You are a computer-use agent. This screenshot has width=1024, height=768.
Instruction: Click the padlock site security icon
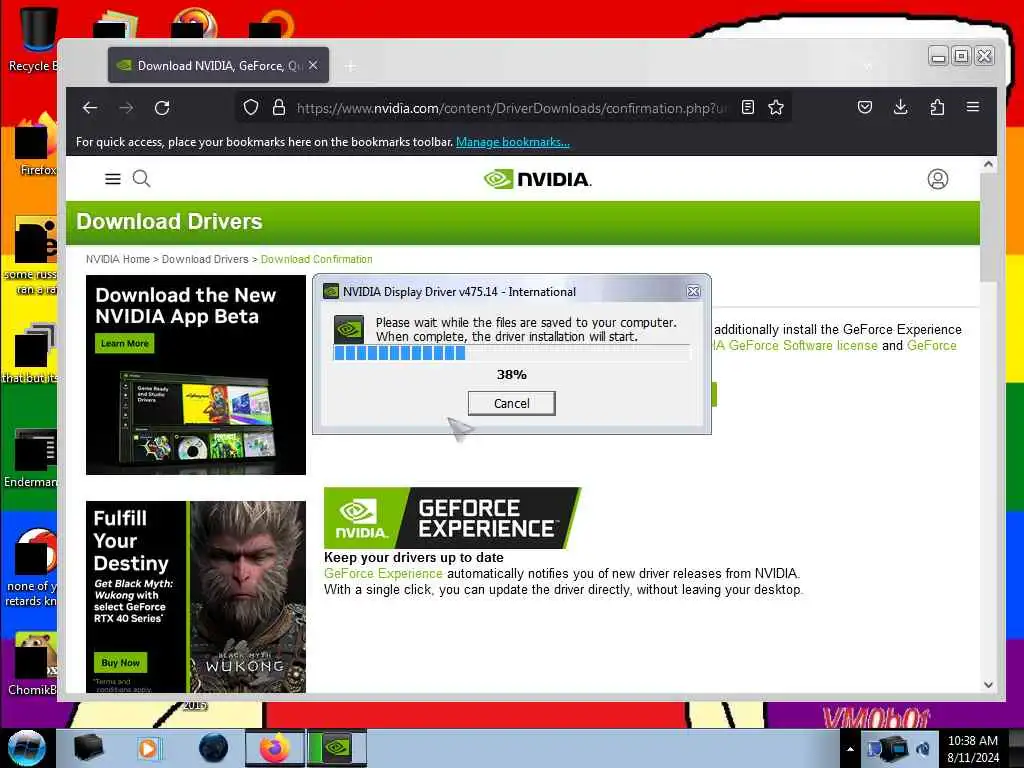pyautogui.click(x=279, y=108)
